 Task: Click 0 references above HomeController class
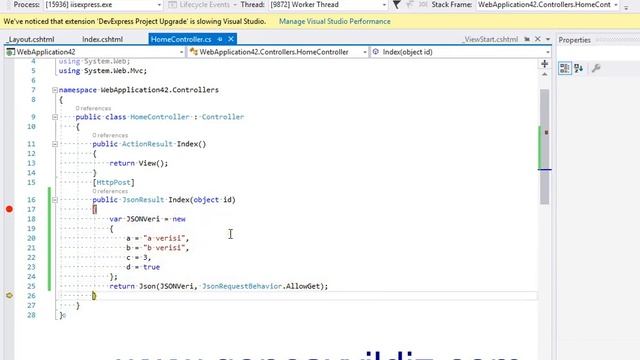(x=93, y=108)
